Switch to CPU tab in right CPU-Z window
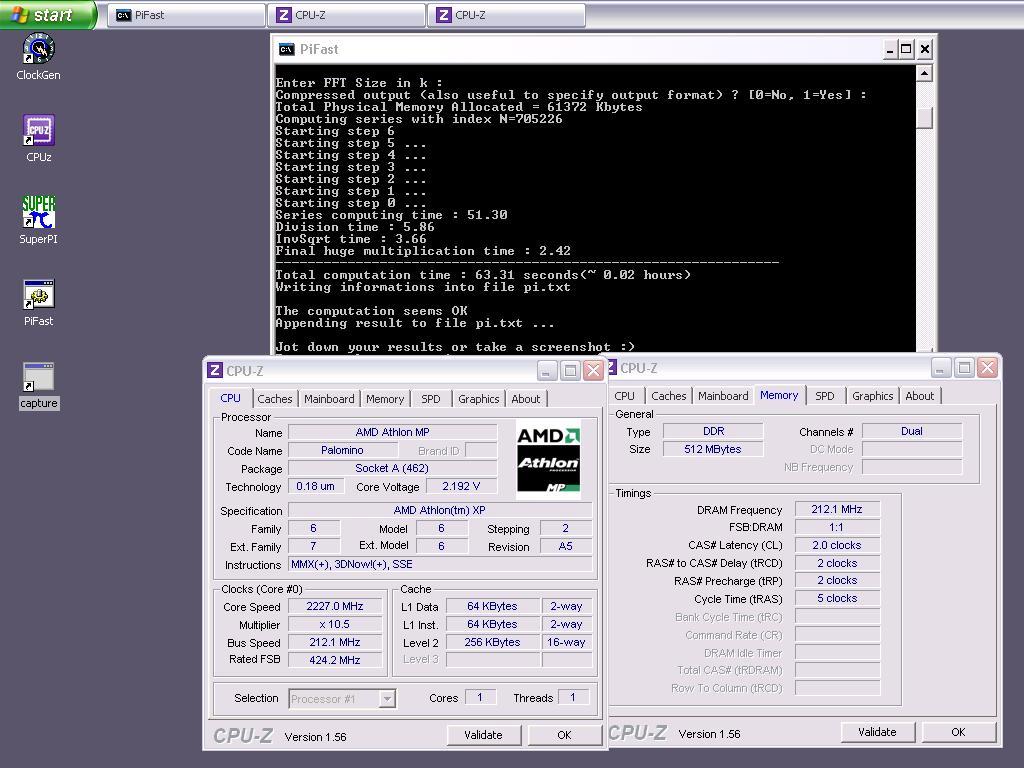Image resolution: width=1024 pixels, height=768 pixels. click(x=624, y=396)
